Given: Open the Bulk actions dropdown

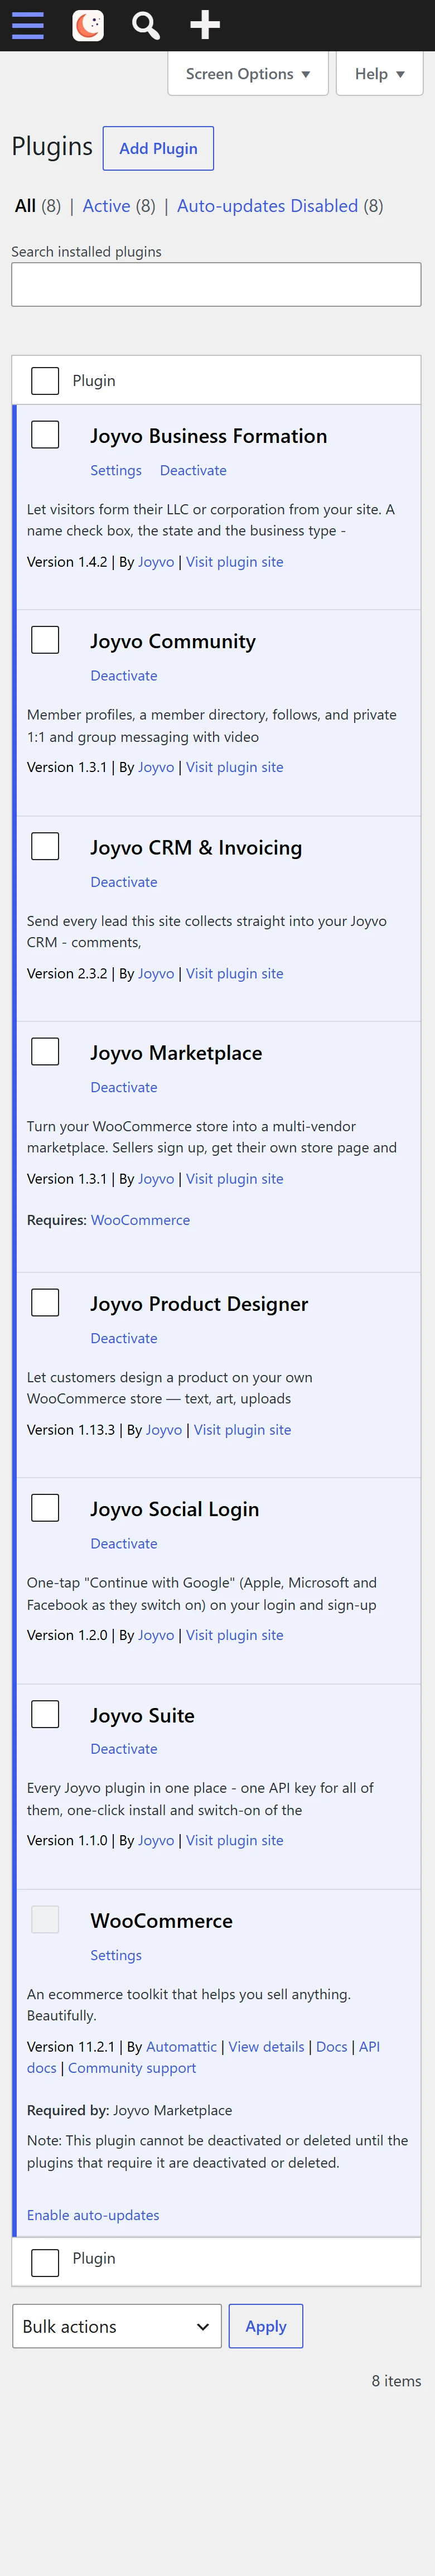Looking at the screenshot, I should [117, 2326].
